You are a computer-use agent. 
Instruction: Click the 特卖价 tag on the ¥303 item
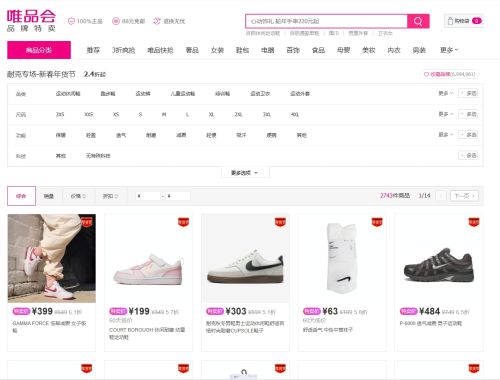(215, 311)
